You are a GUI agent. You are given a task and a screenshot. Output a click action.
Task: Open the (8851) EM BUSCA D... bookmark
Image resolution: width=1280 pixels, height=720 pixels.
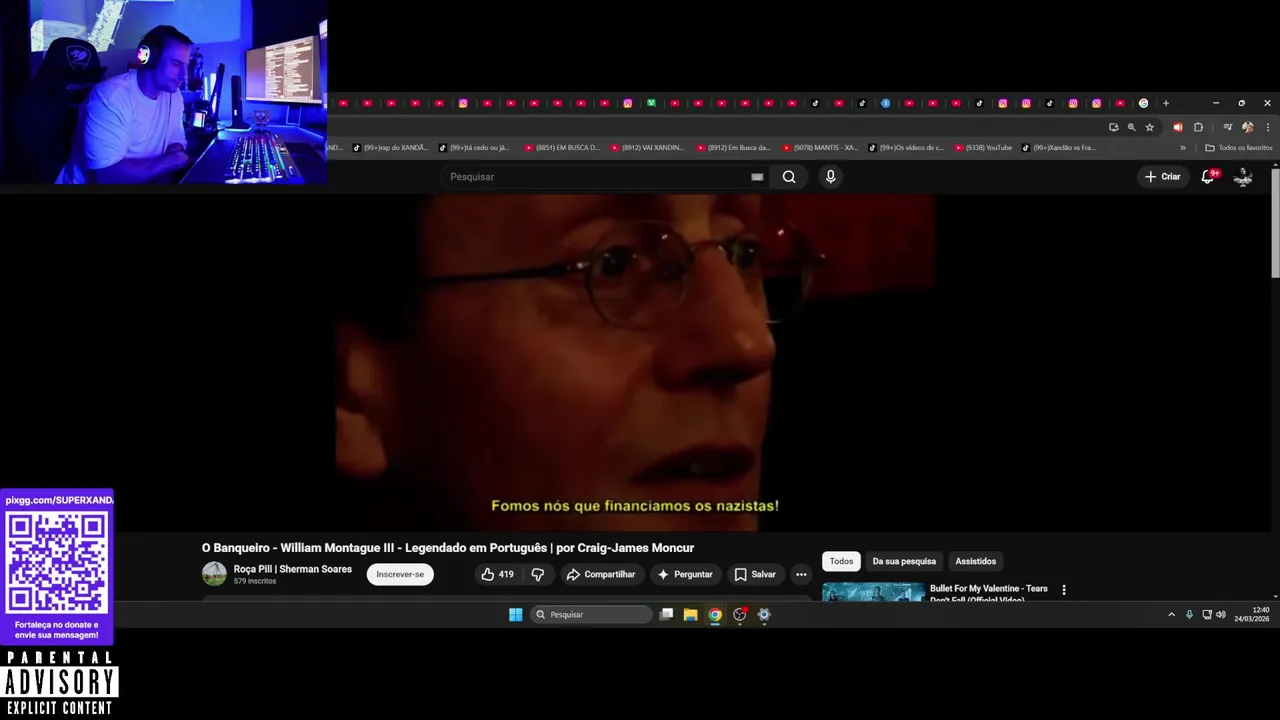click(x=563, y=148)
